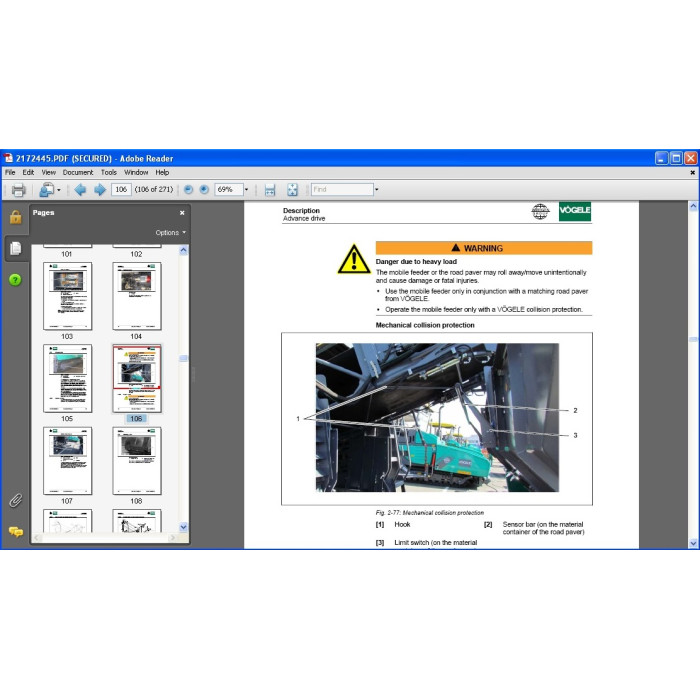Click document scroll down arrow

(x=693, y=543)
